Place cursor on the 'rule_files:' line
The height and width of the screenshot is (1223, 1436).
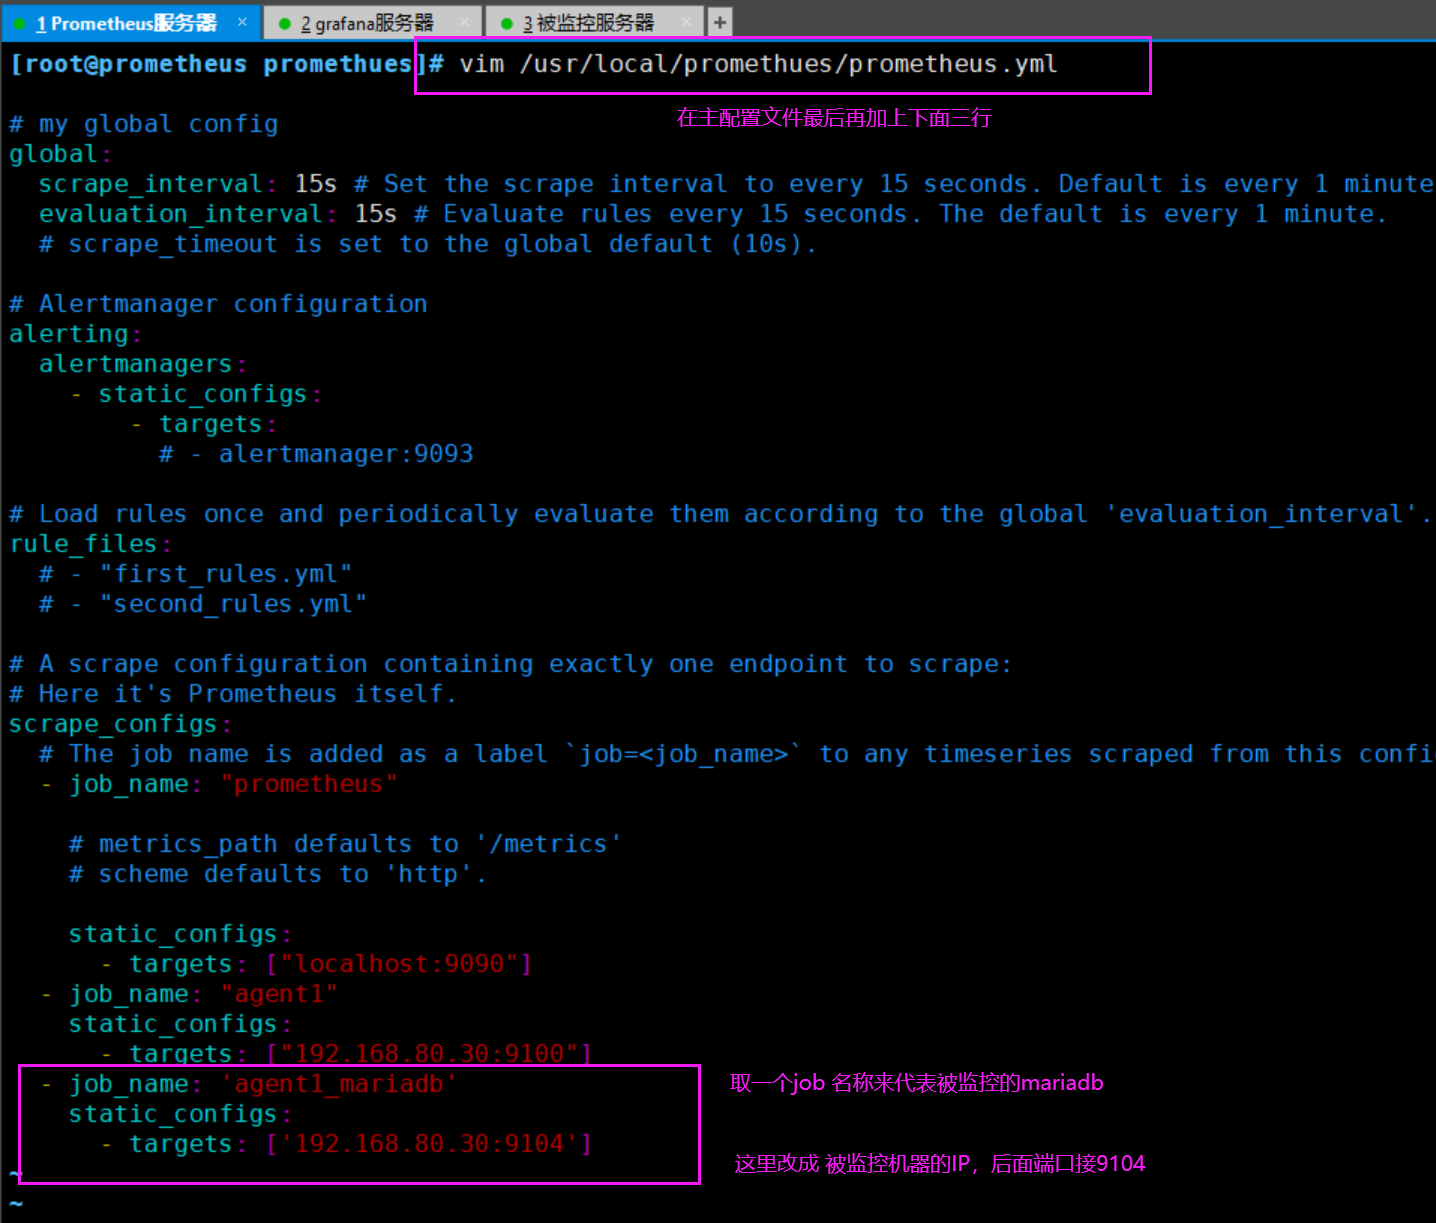(x=90, y=544)
